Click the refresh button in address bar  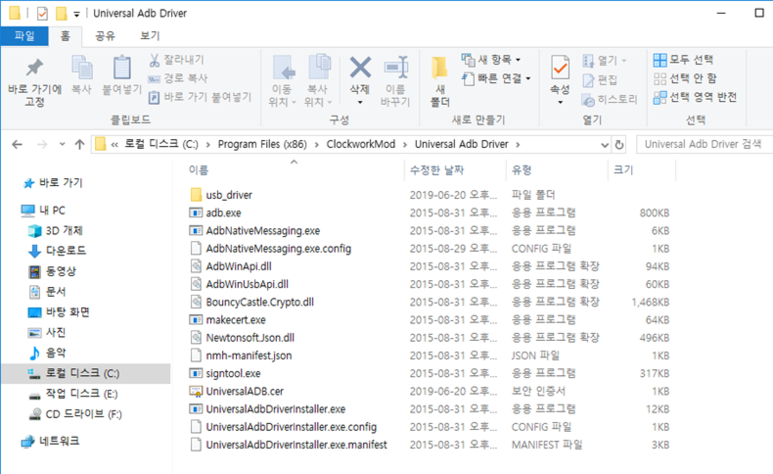pyautogui.click(x=619, y=145)
